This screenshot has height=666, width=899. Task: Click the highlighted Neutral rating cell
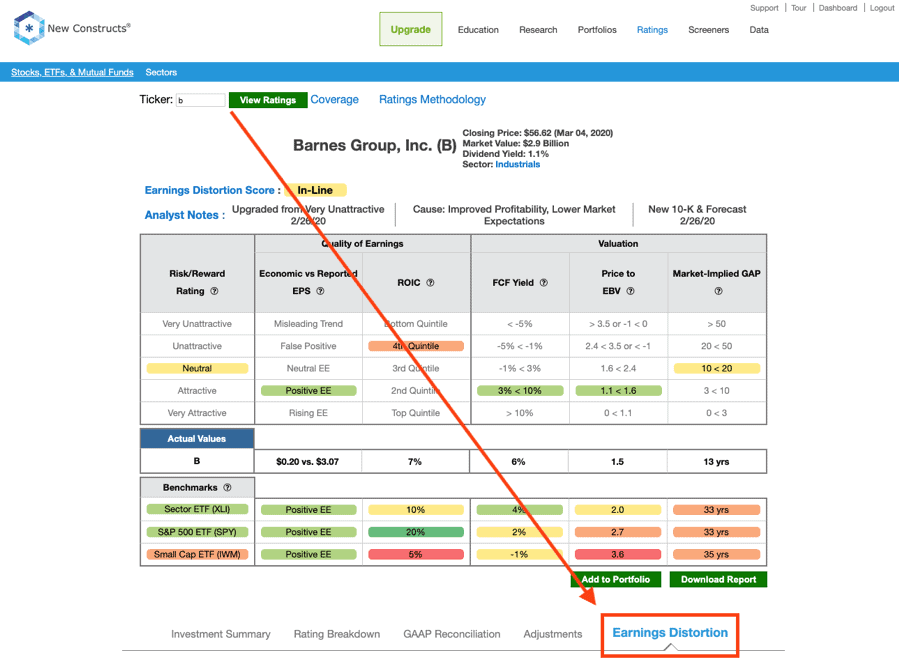(197, 369)
